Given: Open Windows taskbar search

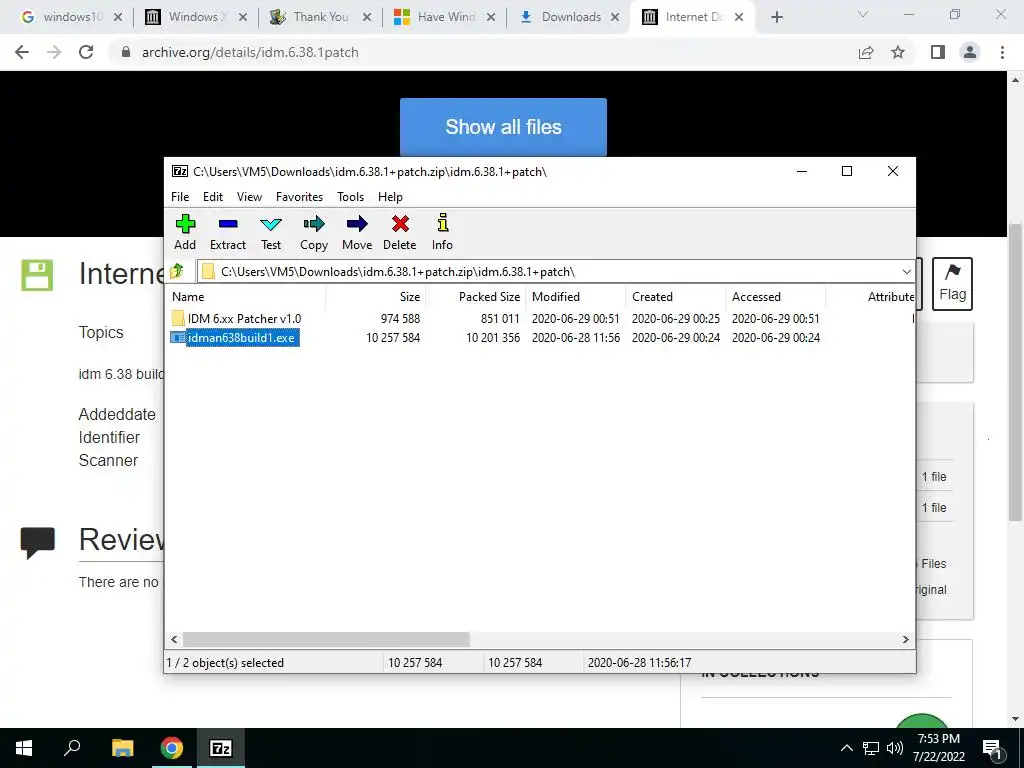Looking at the screenshot, I should (x=72, y=748).
